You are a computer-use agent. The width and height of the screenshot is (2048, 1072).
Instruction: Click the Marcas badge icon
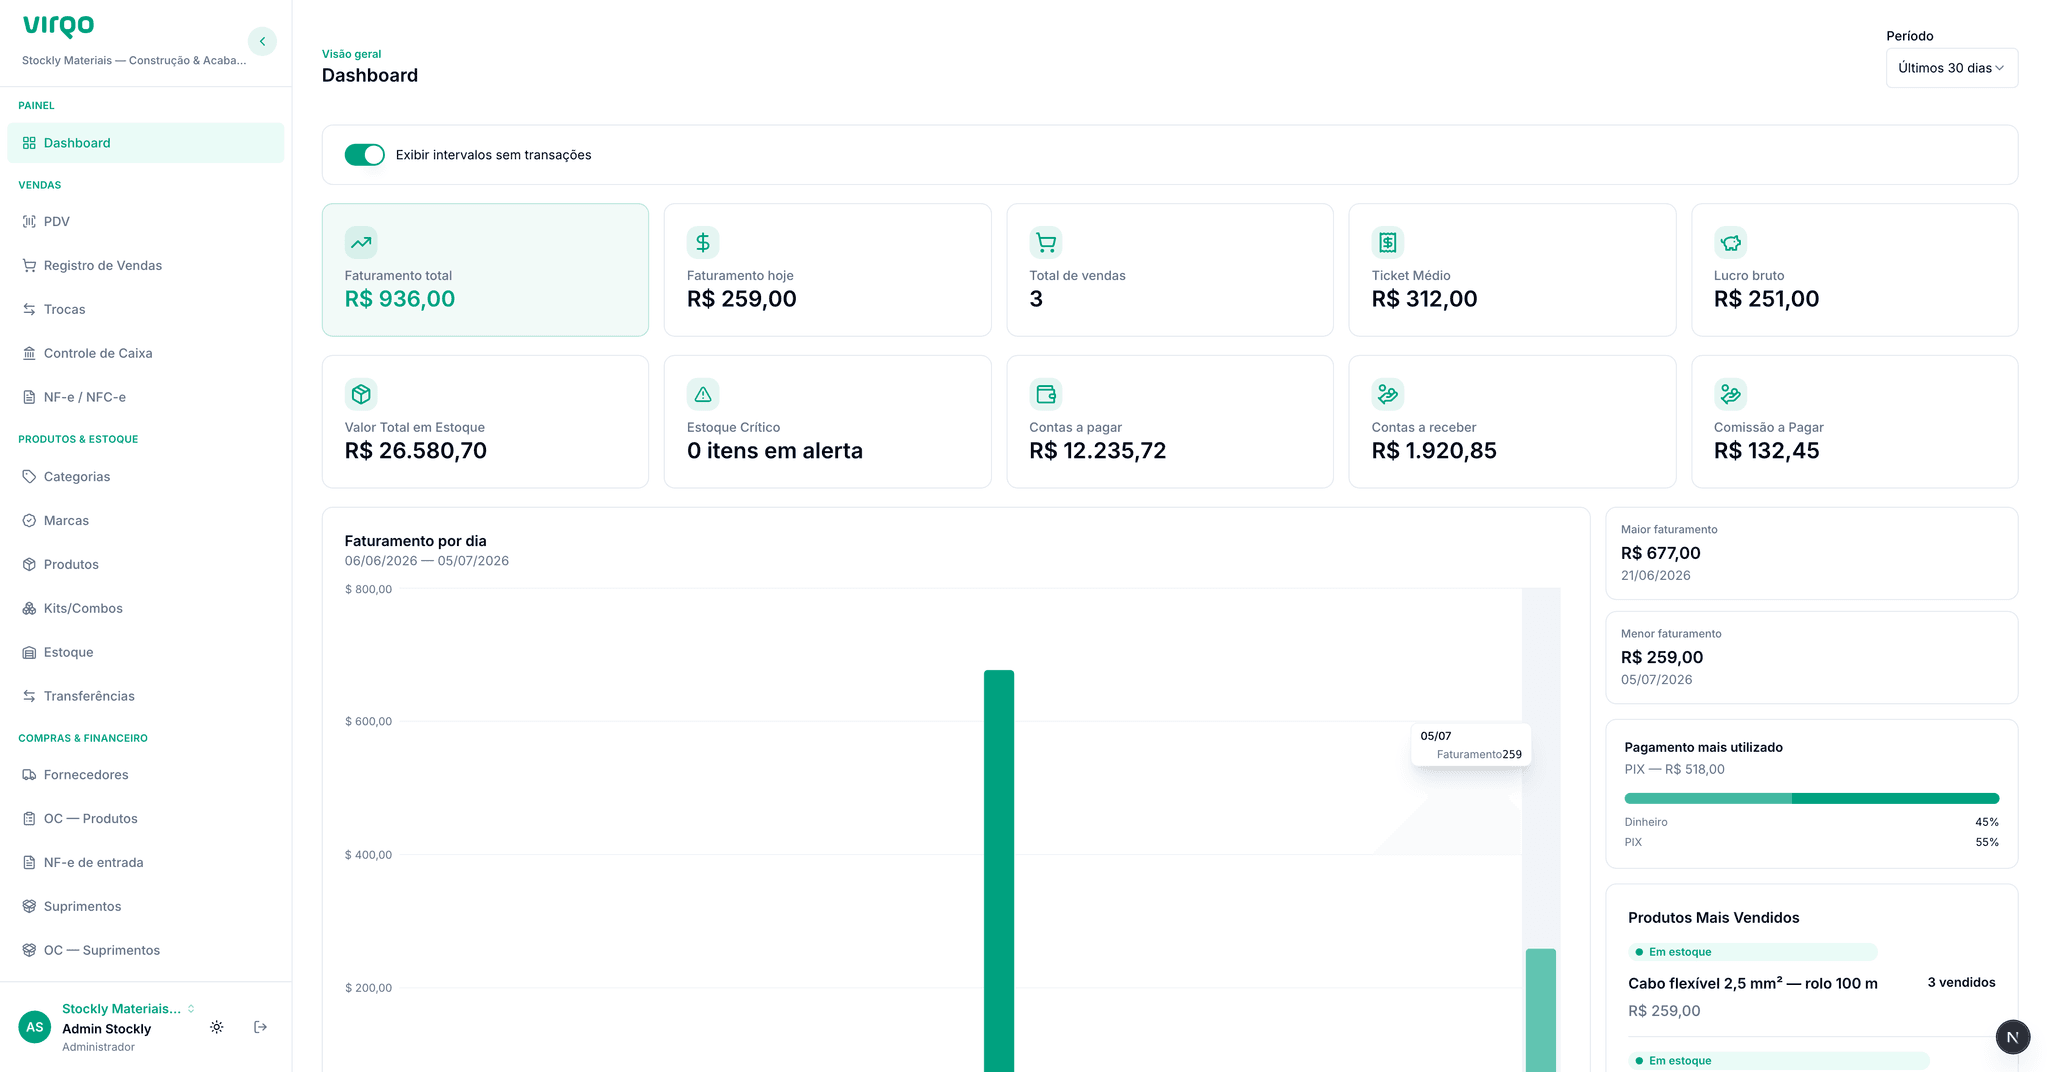click(29, 520)
